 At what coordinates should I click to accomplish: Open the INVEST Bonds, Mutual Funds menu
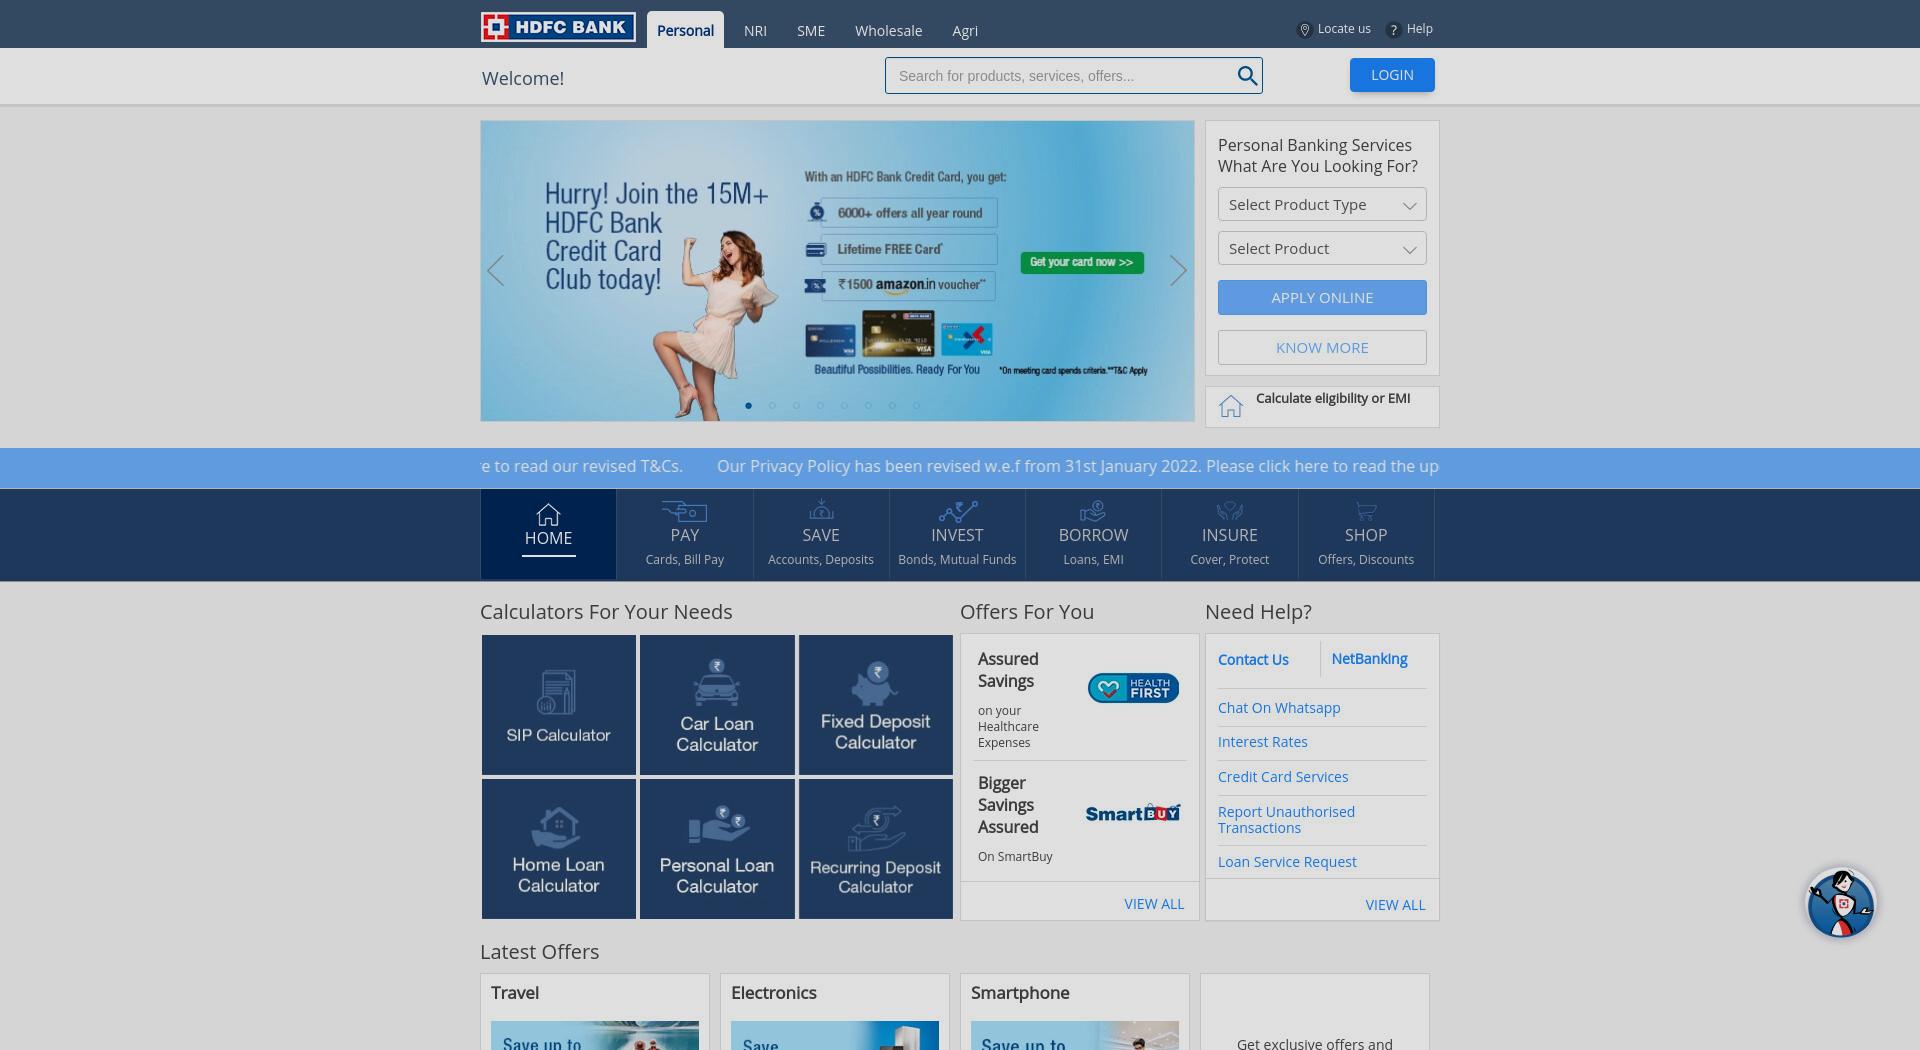coord(957,534)
